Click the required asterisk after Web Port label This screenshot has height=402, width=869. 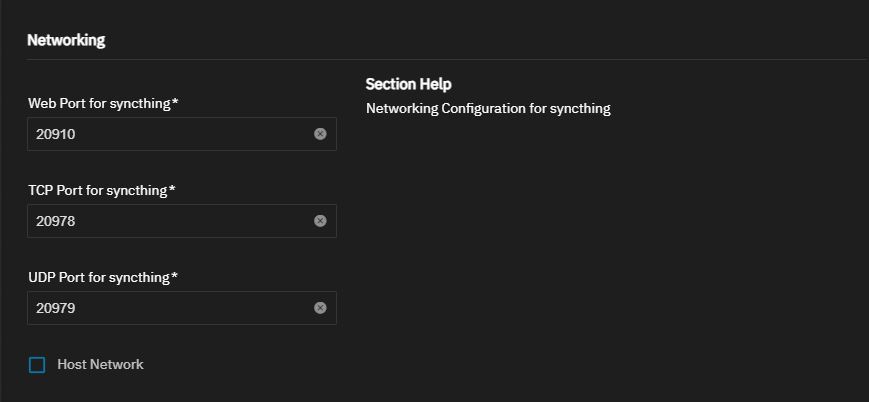tap(175, 102)
